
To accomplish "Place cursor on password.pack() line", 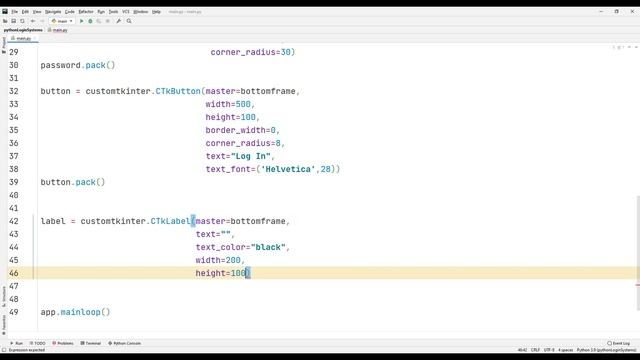I will point(78,65).
